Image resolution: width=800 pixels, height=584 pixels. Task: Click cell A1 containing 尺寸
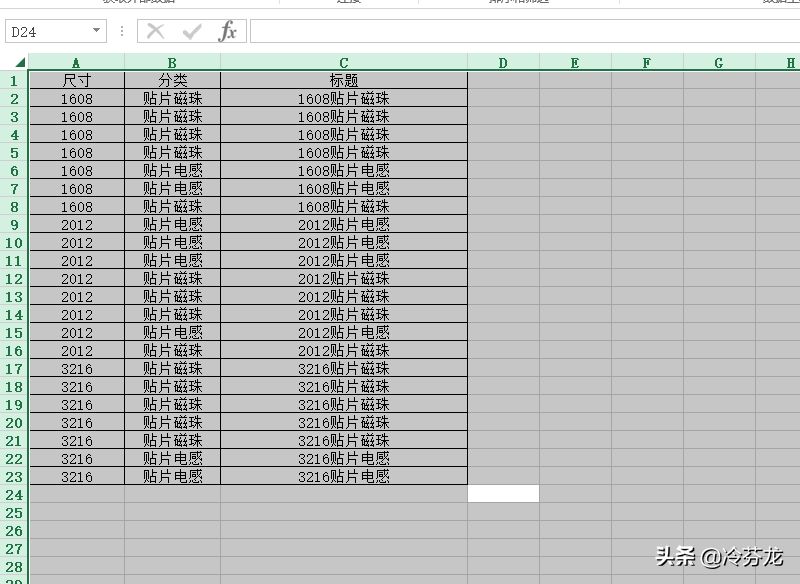coord(77,81)
